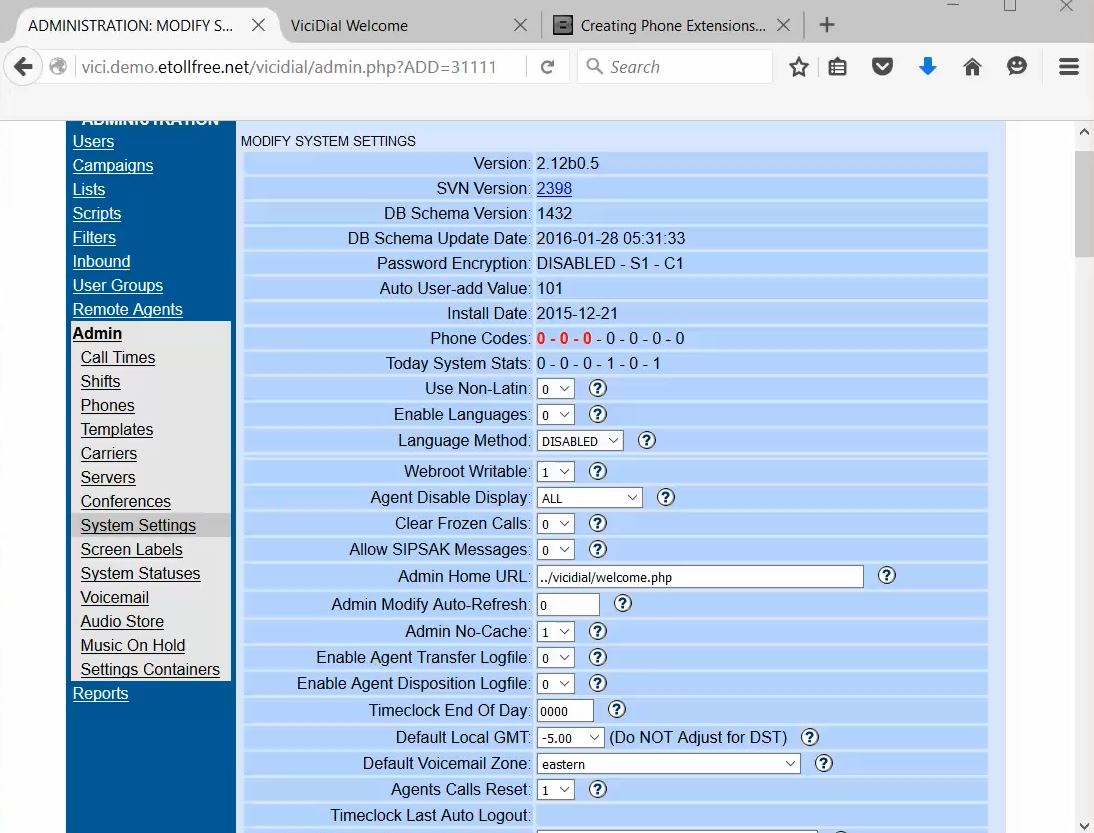Open help for Enable Agent Disposition Logfile

click(598, 683)
